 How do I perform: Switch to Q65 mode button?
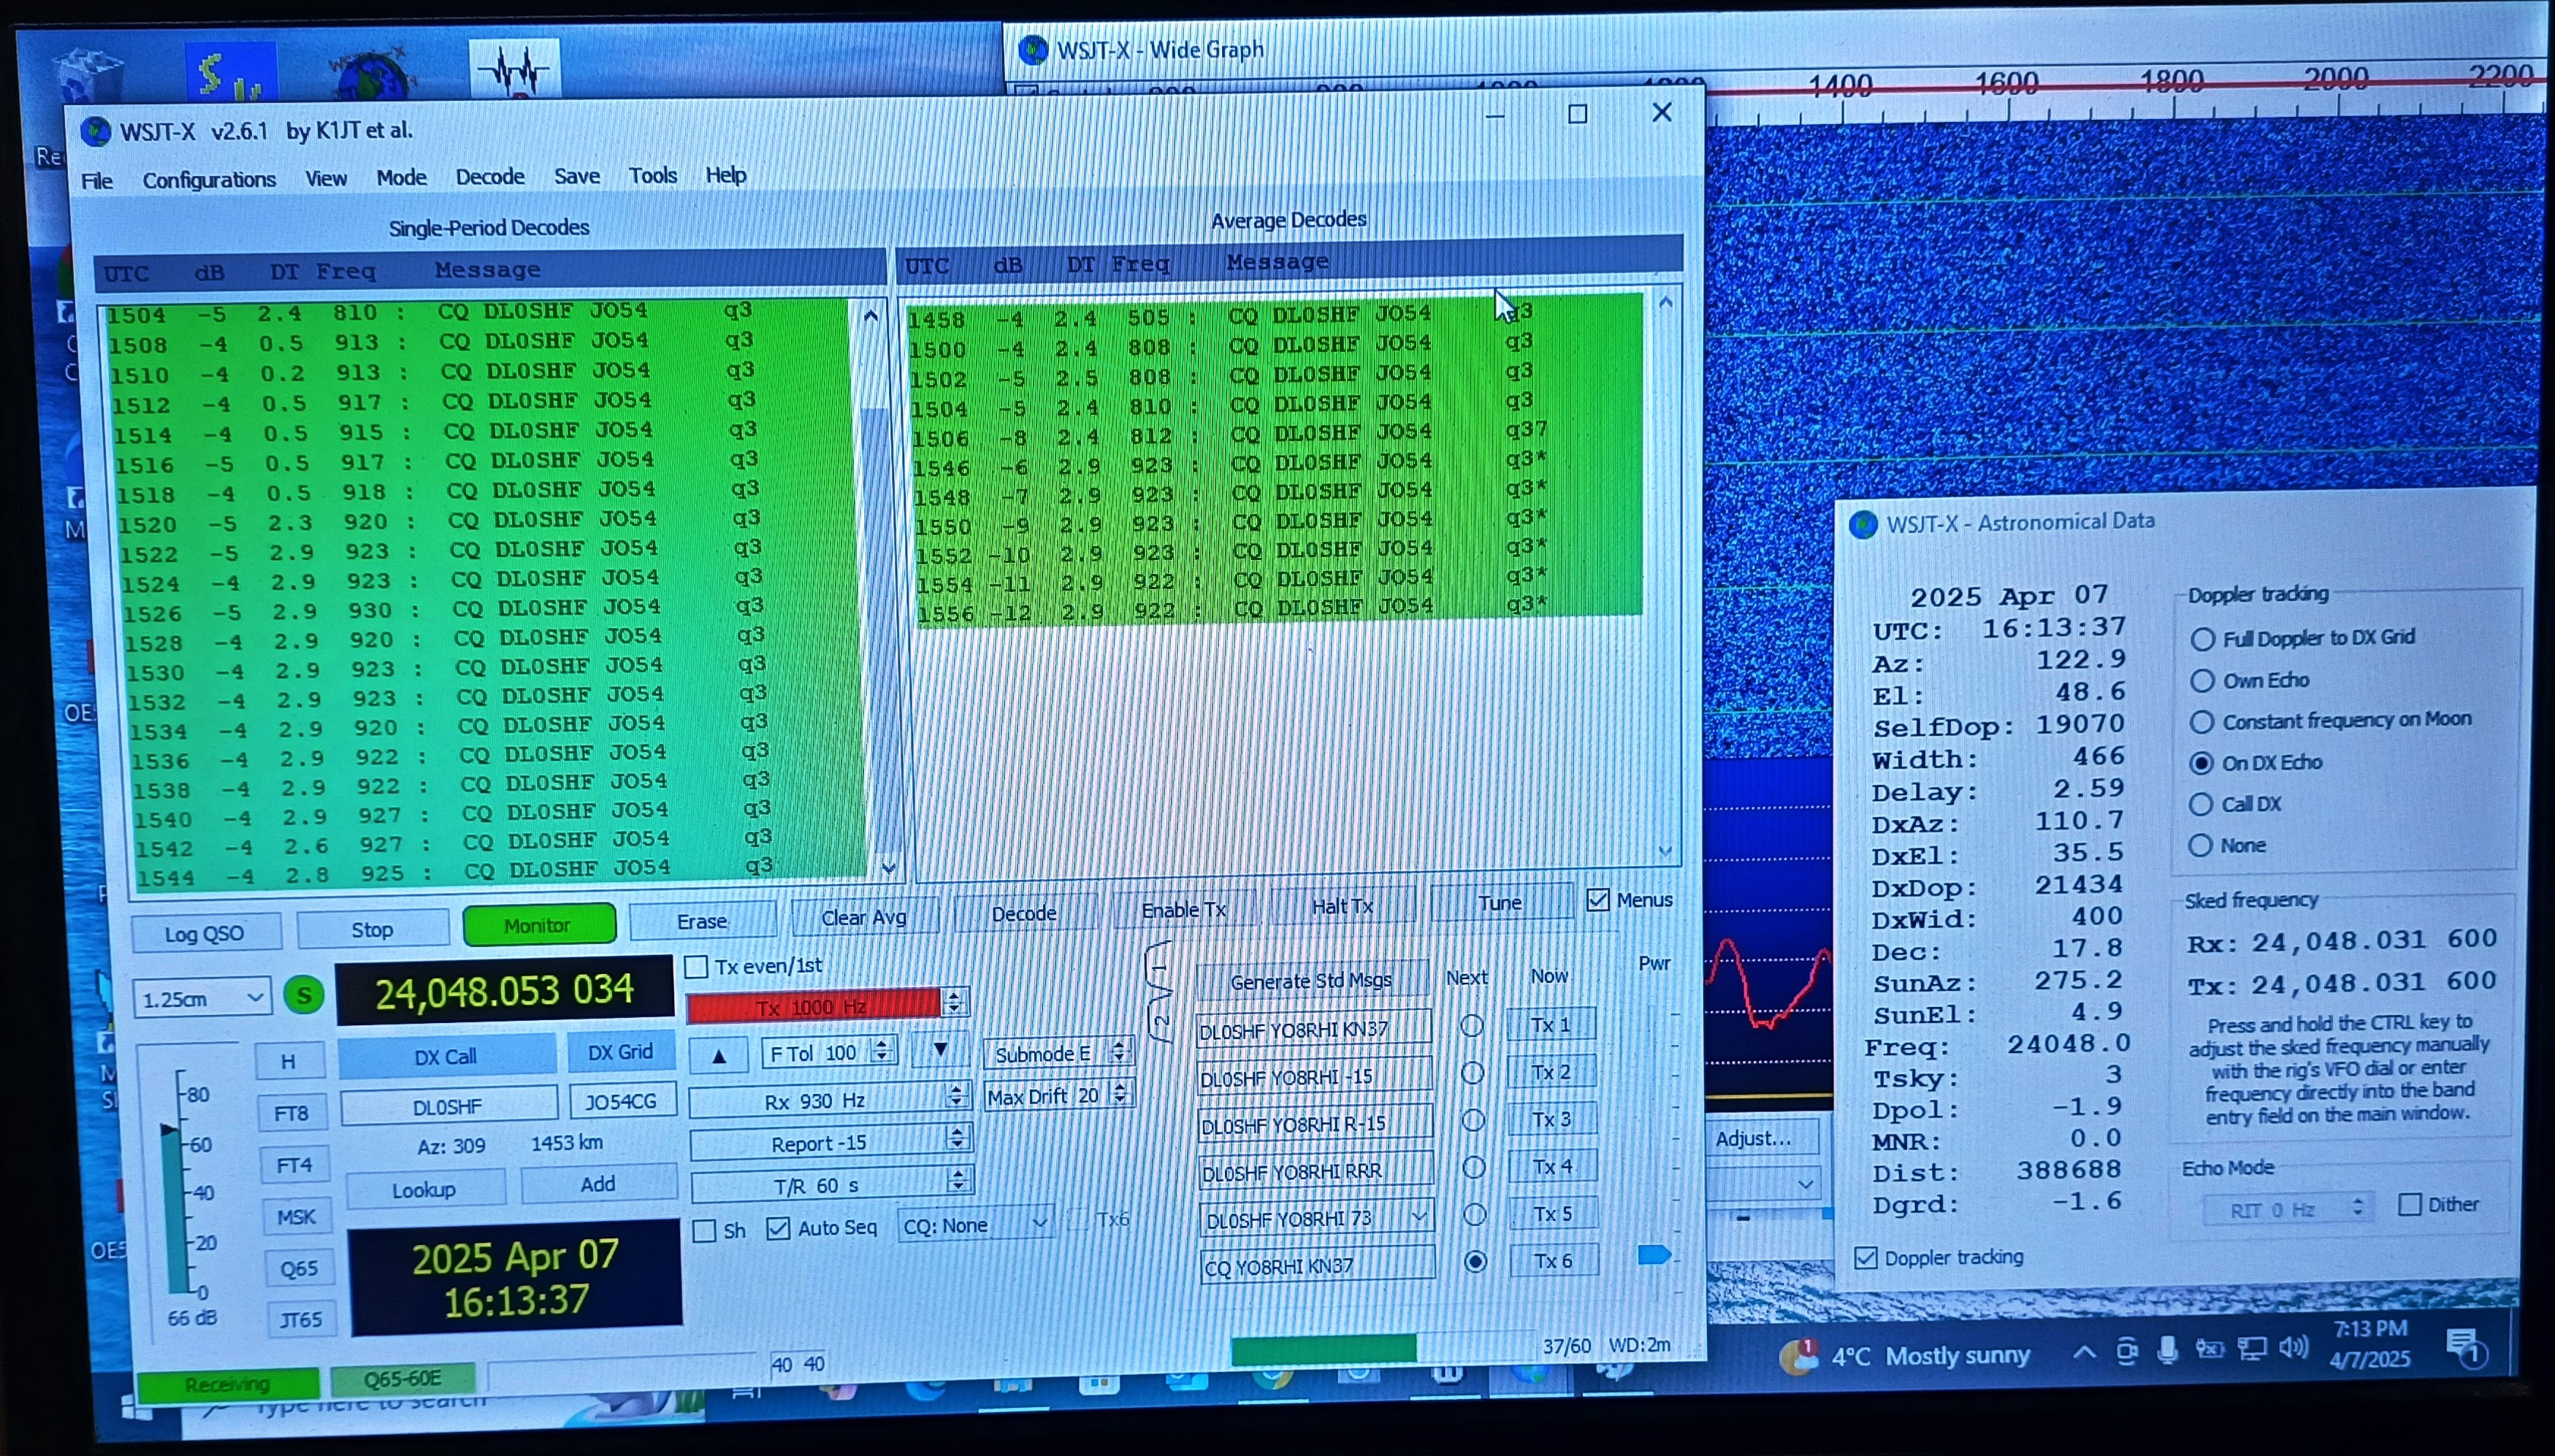point(298,1269)
